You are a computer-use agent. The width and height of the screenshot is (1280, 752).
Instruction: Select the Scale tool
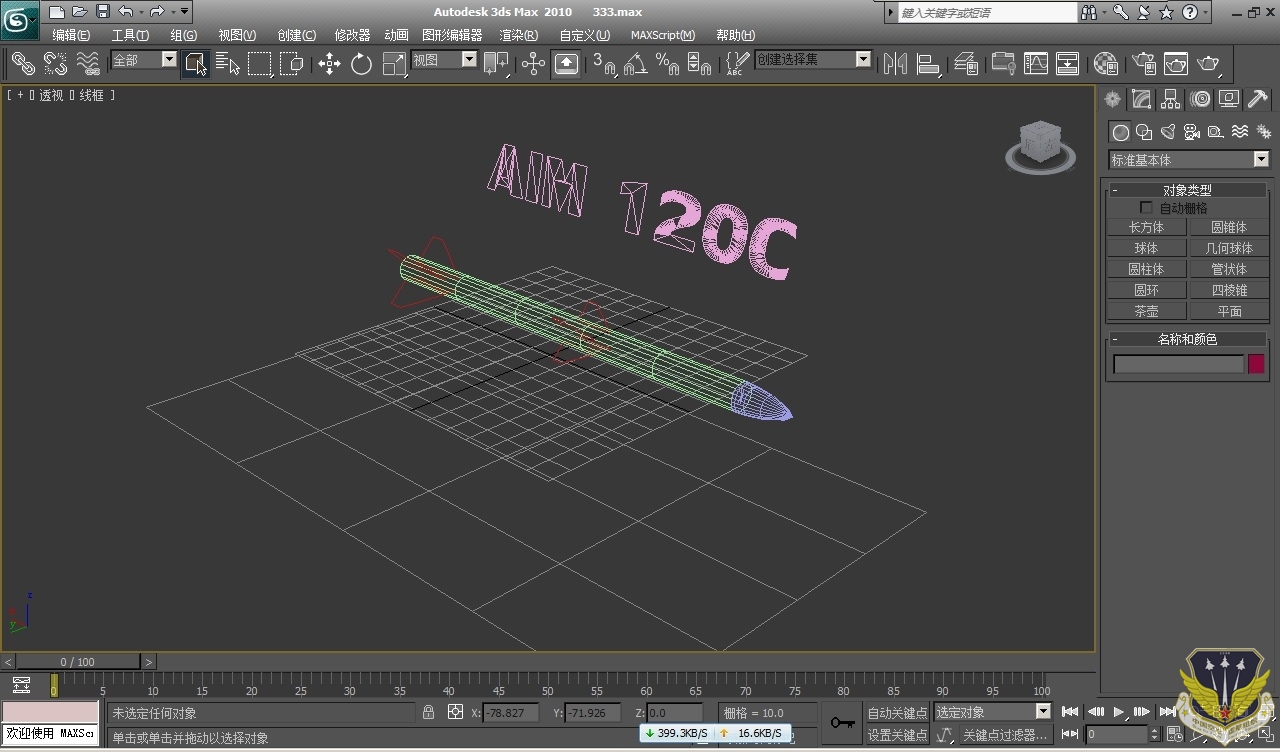pyautogui.click(x=394, y=63)
